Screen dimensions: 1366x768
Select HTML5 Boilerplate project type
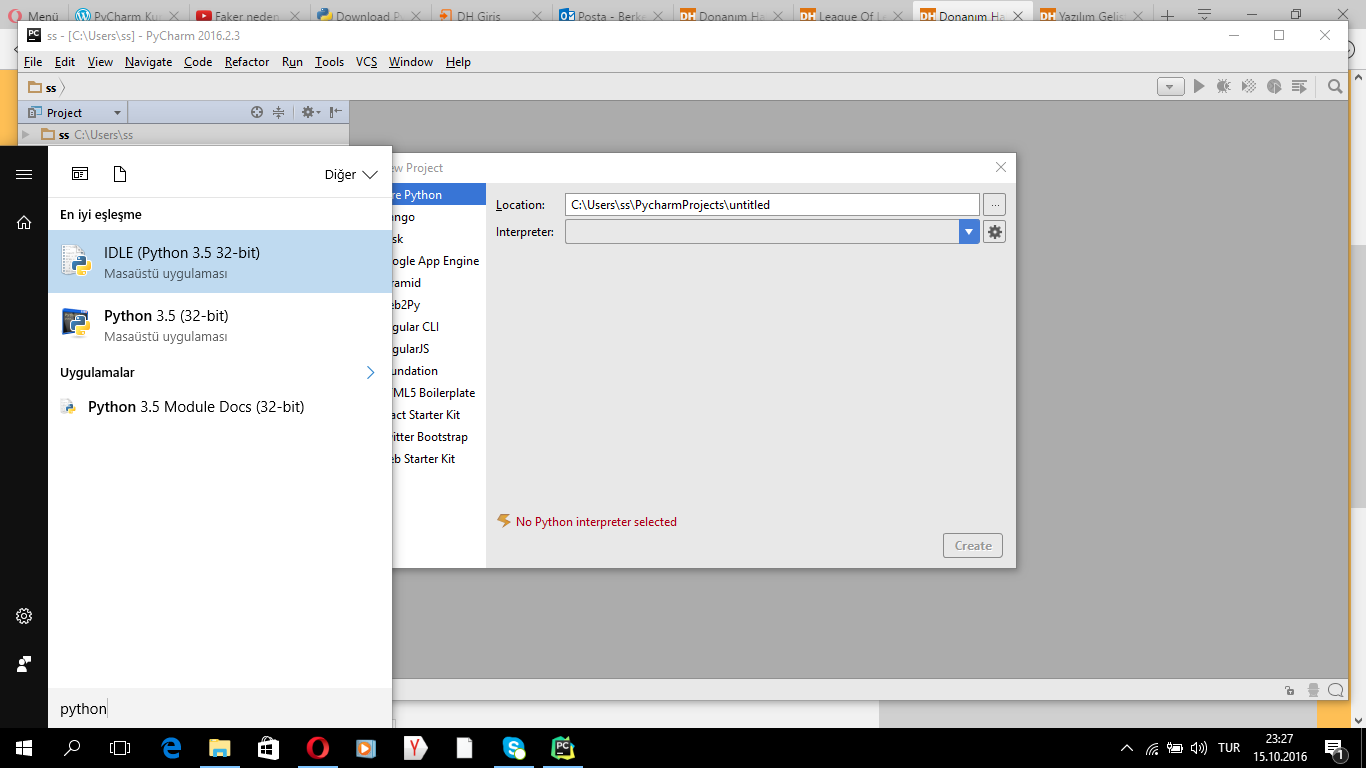[436, 393]
